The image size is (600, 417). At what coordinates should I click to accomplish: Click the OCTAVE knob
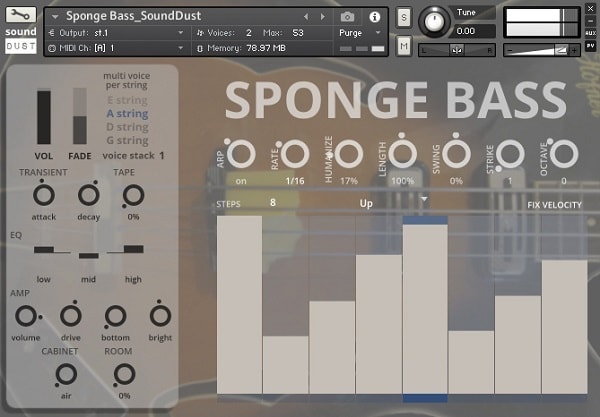564,153
